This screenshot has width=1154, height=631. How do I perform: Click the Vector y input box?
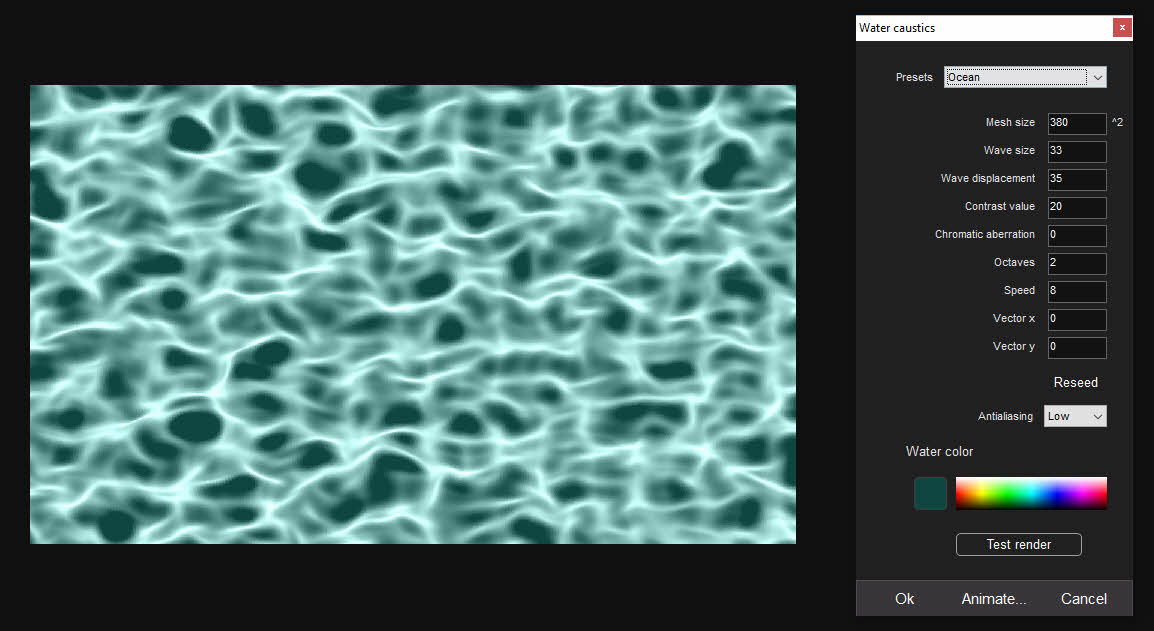tap(1076, 347)
